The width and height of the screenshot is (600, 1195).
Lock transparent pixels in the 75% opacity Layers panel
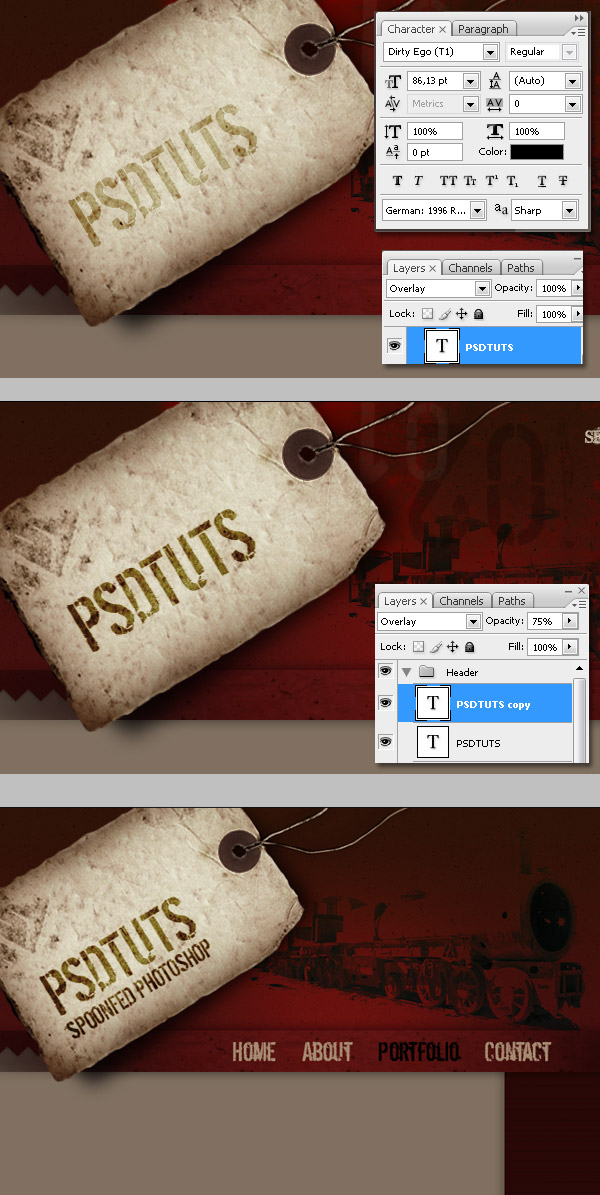pyautogui.click(x=419, y=646)
